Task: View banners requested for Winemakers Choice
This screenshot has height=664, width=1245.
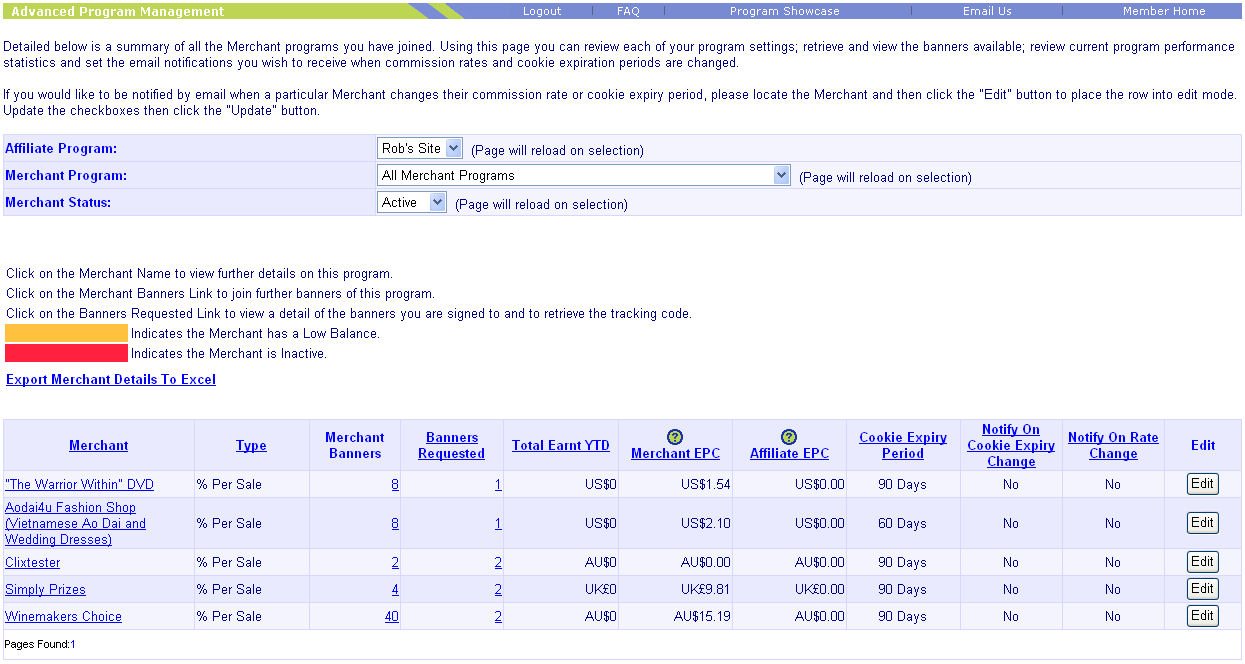Action: [498, 616]
